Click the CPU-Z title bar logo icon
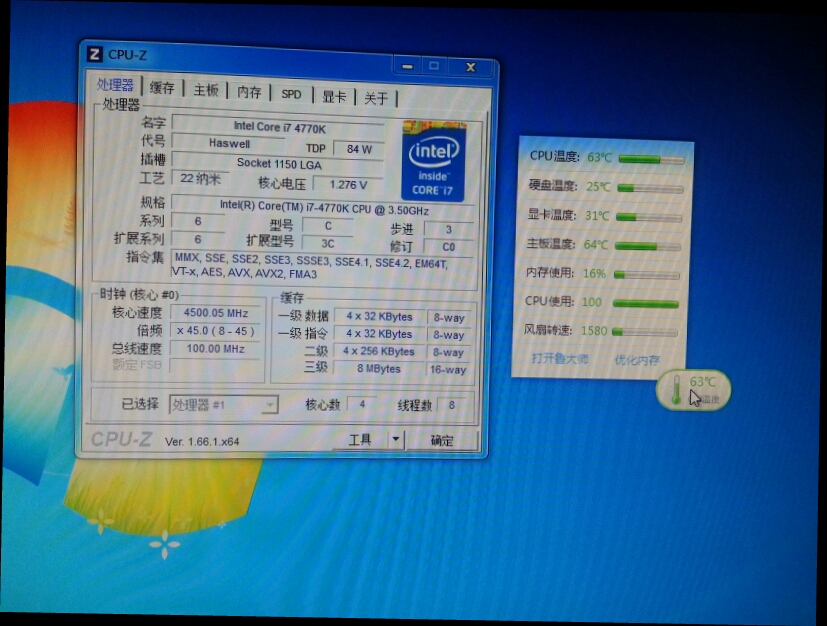The image size is (827, 626). coord(94,54)
